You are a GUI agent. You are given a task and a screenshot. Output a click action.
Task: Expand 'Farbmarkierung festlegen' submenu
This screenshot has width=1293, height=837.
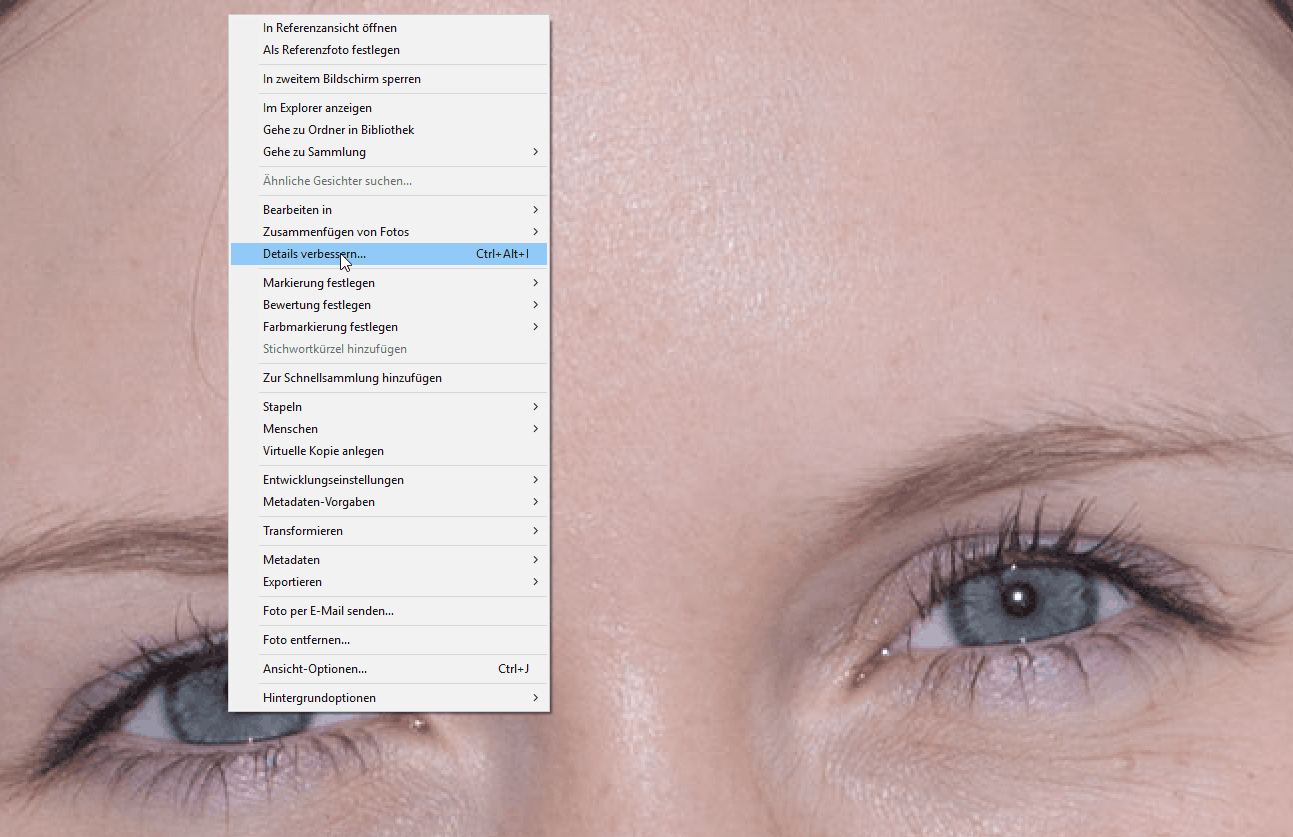330,327
